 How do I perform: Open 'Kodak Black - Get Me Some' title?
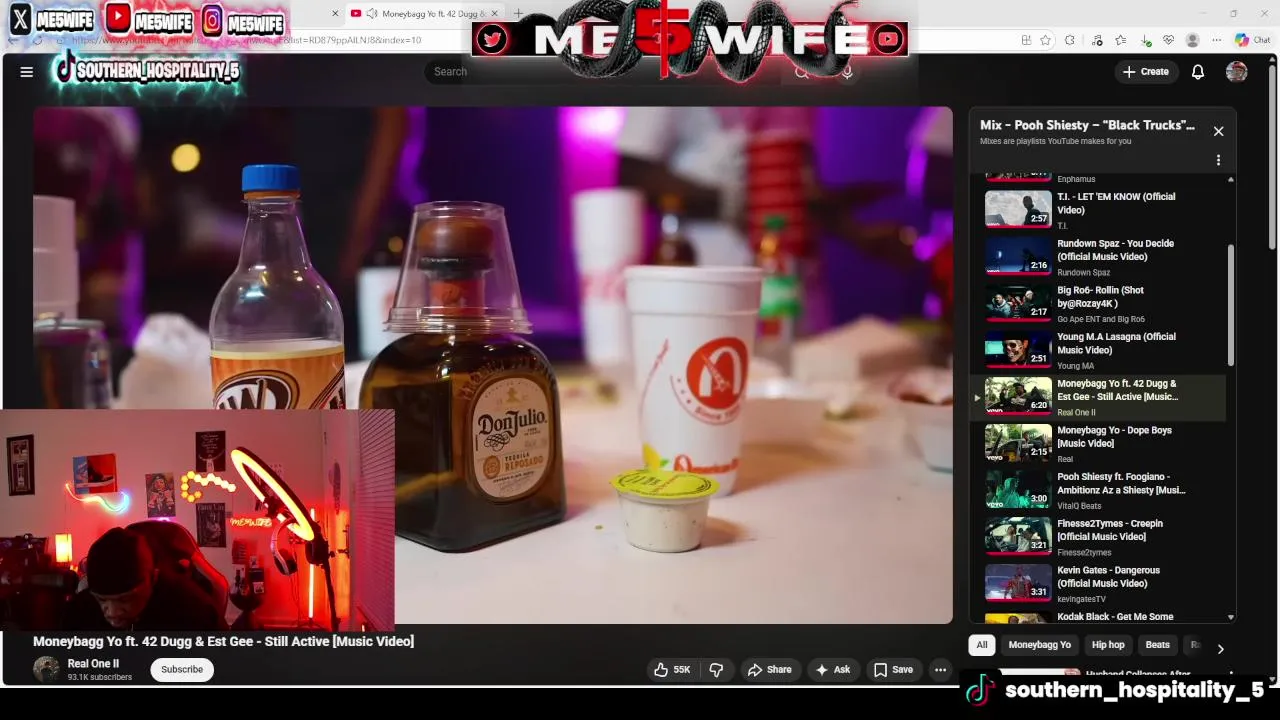click(1115, 617)
